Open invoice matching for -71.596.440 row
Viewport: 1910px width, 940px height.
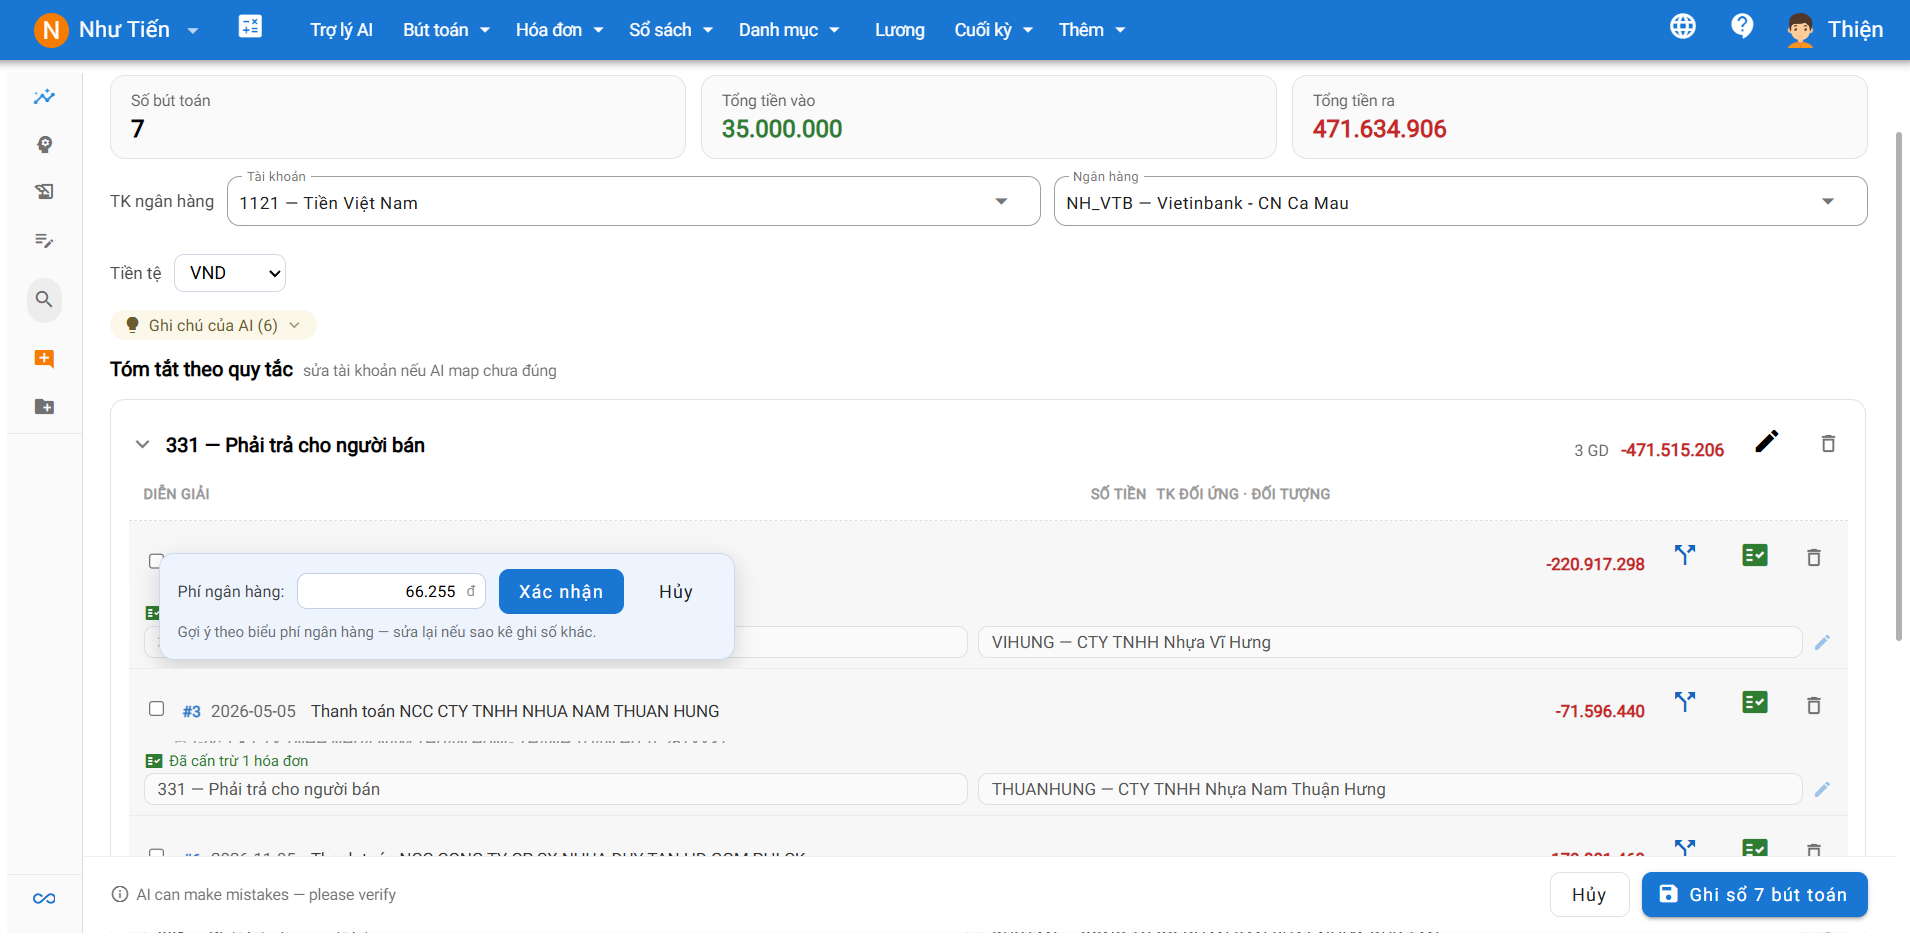click(x=1755, y=703)
